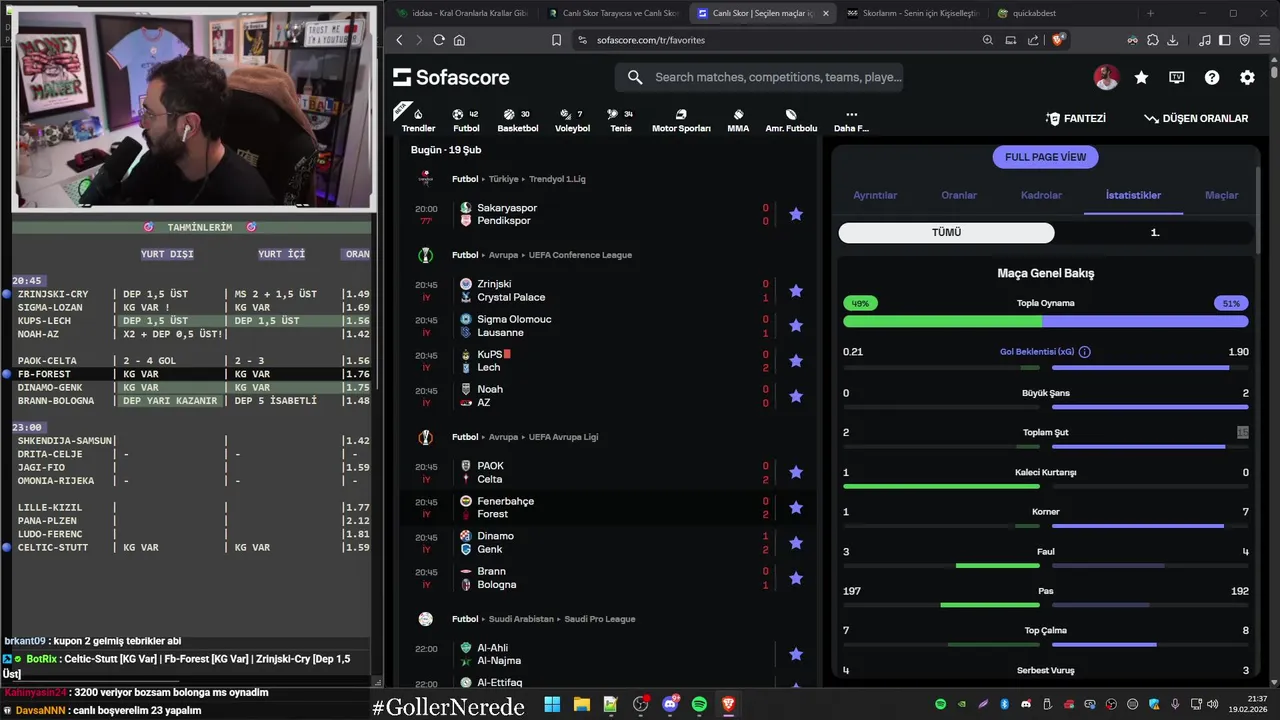1280x720 pixels.
Task: Unfavorite the Sigma Olomouc vs Lausanne match
Action: [x=796, y=326]
